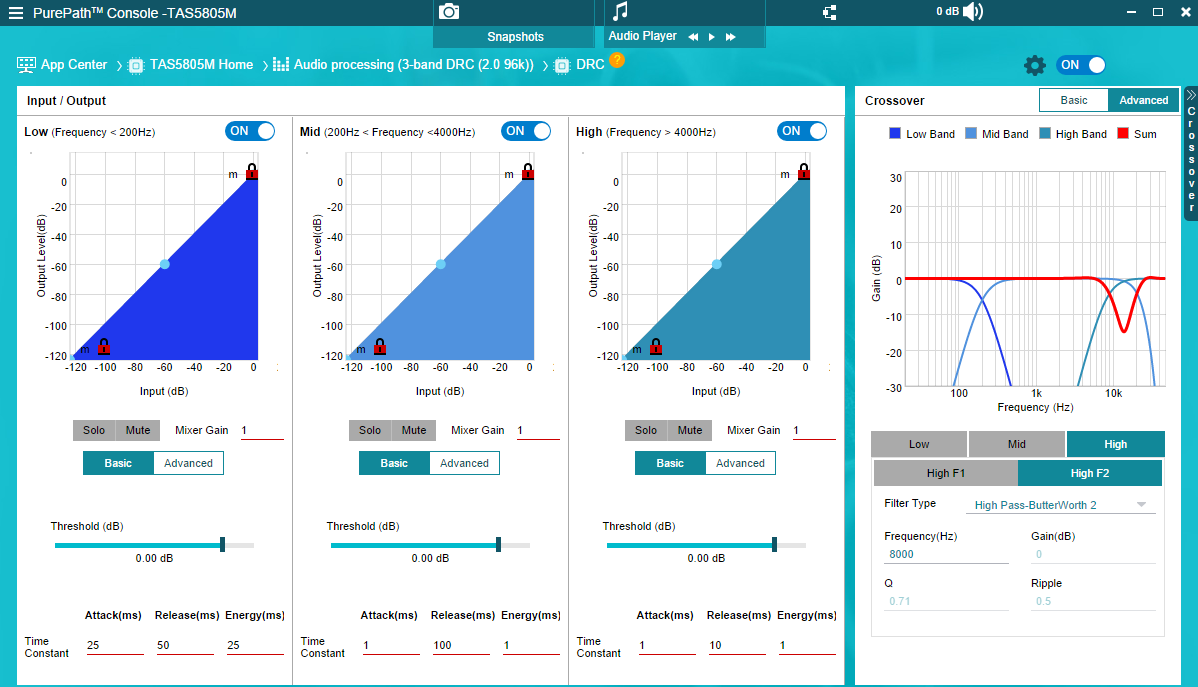
Task: Toggle the global DRC ON switch
Action: pos(1081,65)
